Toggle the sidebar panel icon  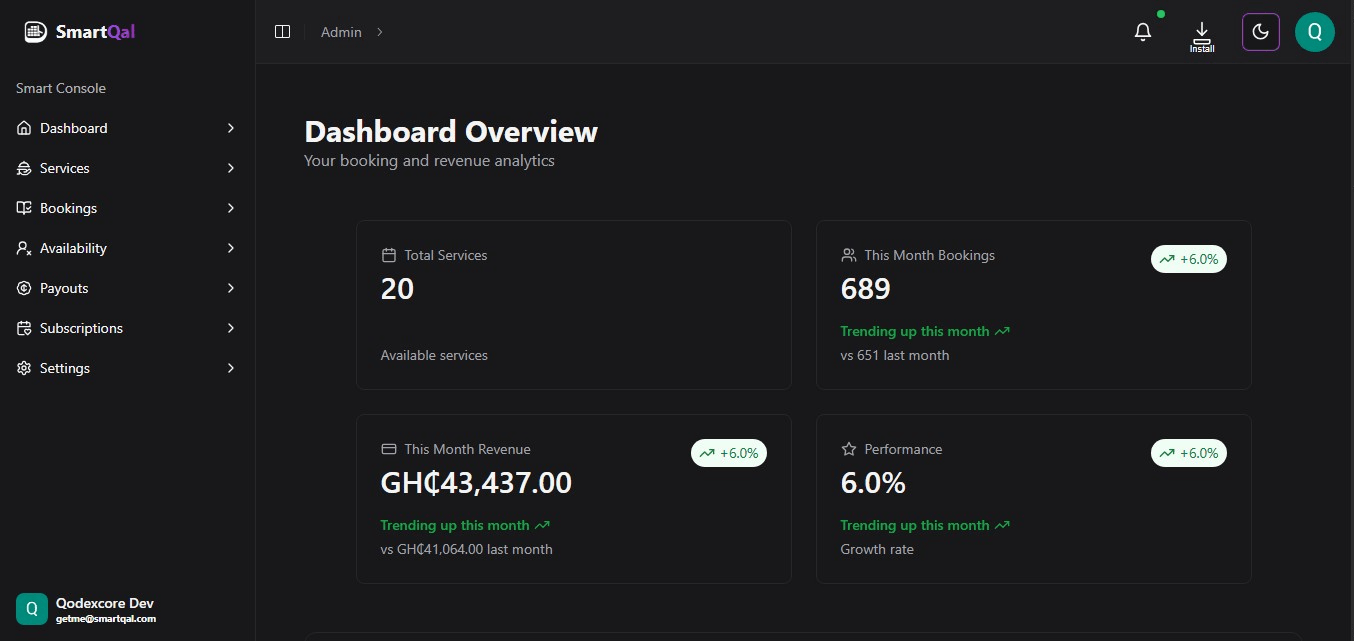pyautogui.click(x=282, y=31)
